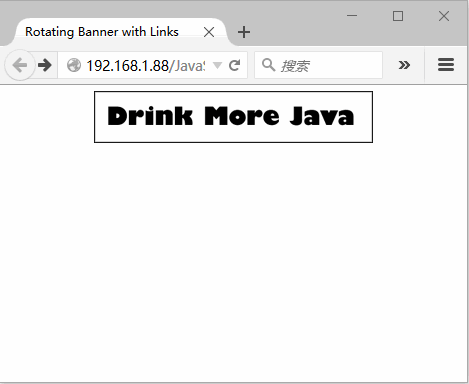Image resolution: width=469 pixels, height=384 pixels.
Task: Close the browser window
Action: click(x=444, y=16)
